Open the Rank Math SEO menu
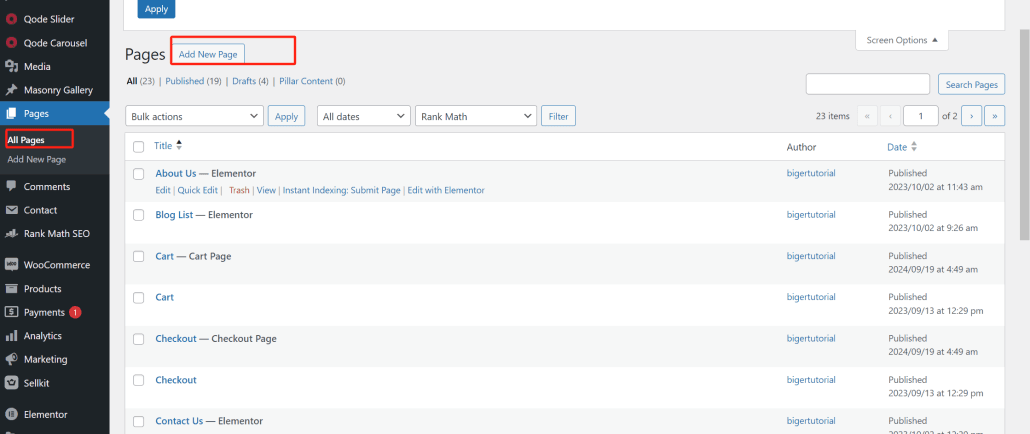This screenshot has width=1030, height=434. point(55,234)
